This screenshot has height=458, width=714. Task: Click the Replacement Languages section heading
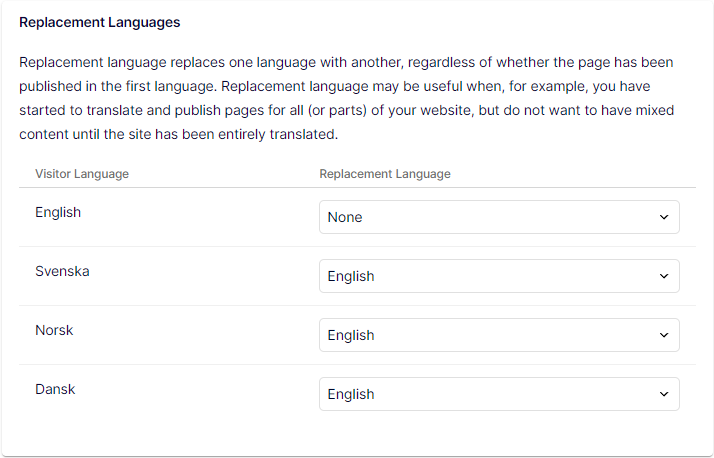tap(100, 22)
